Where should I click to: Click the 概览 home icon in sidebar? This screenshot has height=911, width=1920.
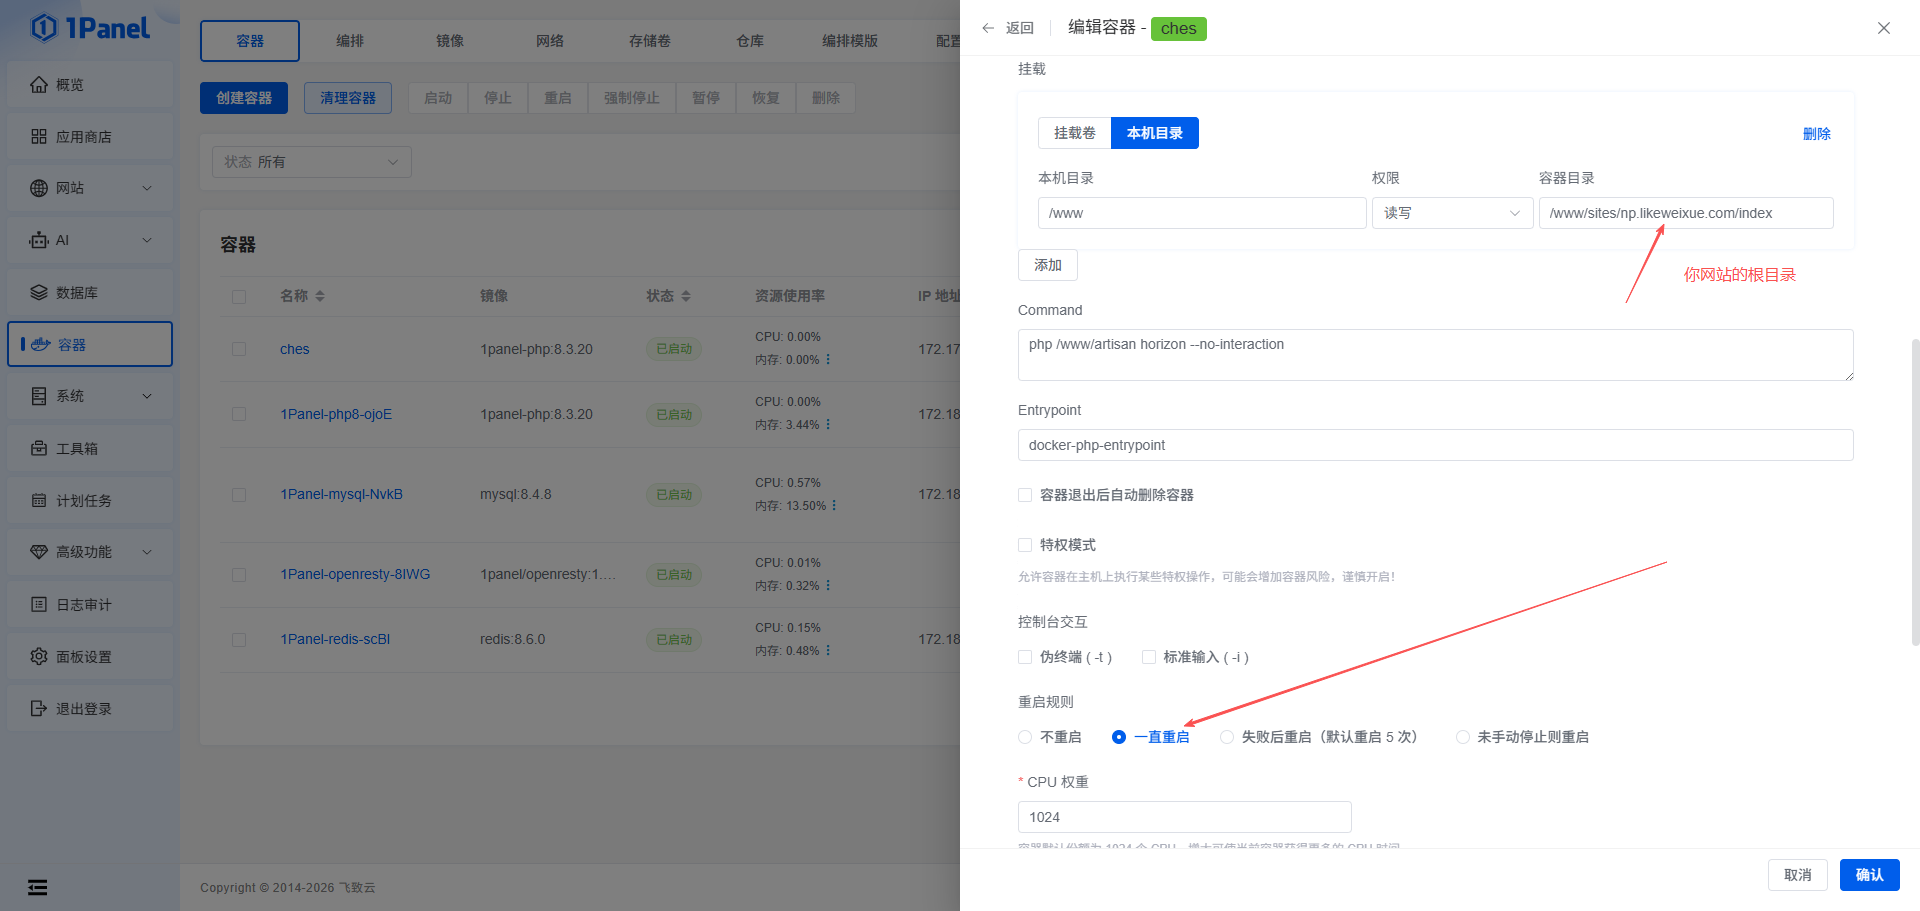pos(39,85)
